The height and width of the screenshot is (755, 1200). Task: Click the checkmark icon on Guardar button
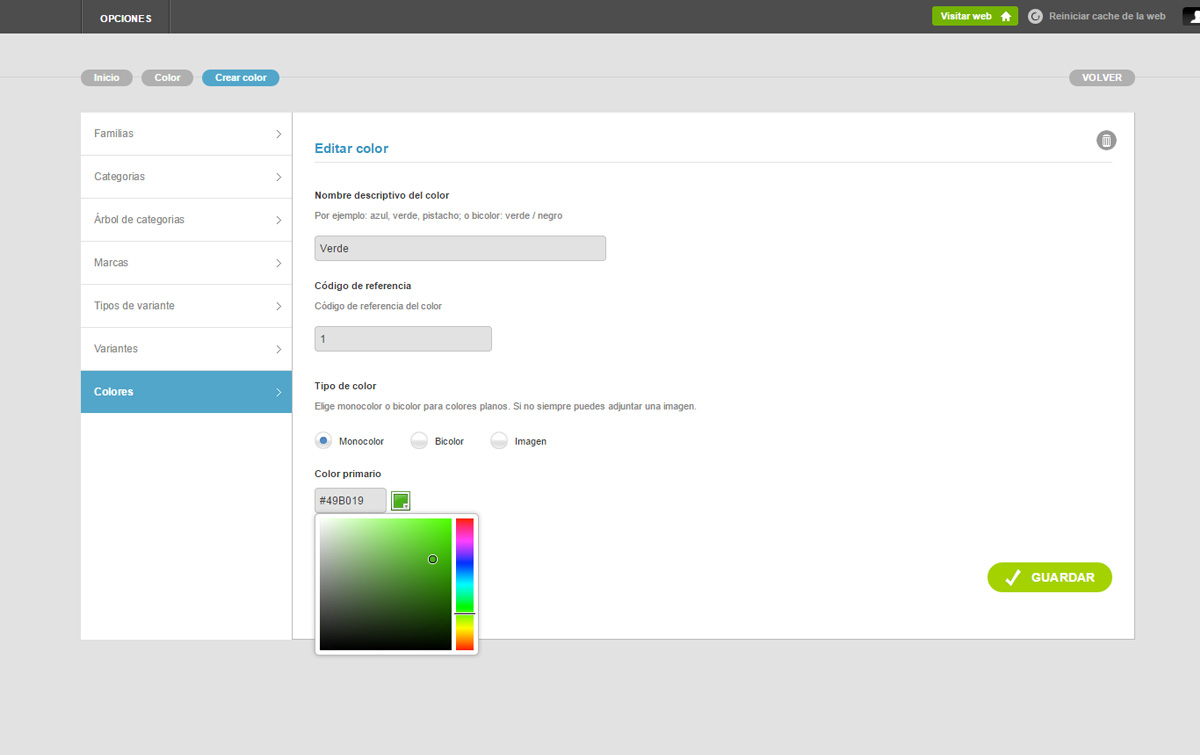click(x=1012, y=577)
